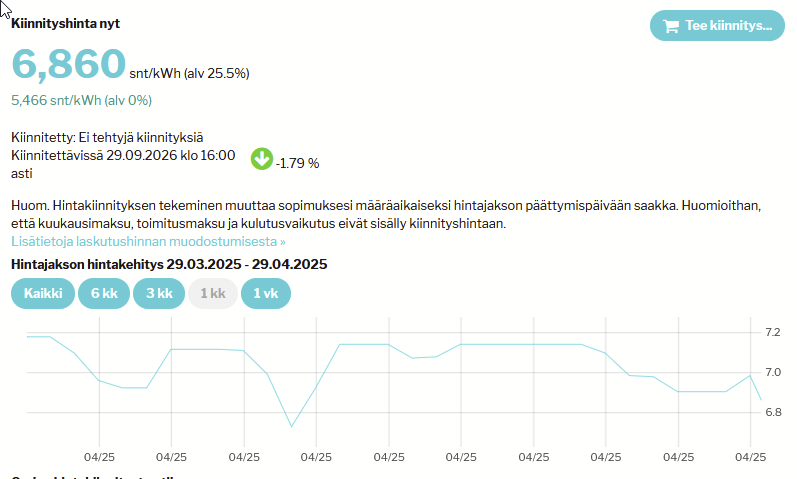This screenshot has width=797, height=479.
Task: Switch chart to 1 vk view
Action: pyautogui.click(x=265, y=294)
